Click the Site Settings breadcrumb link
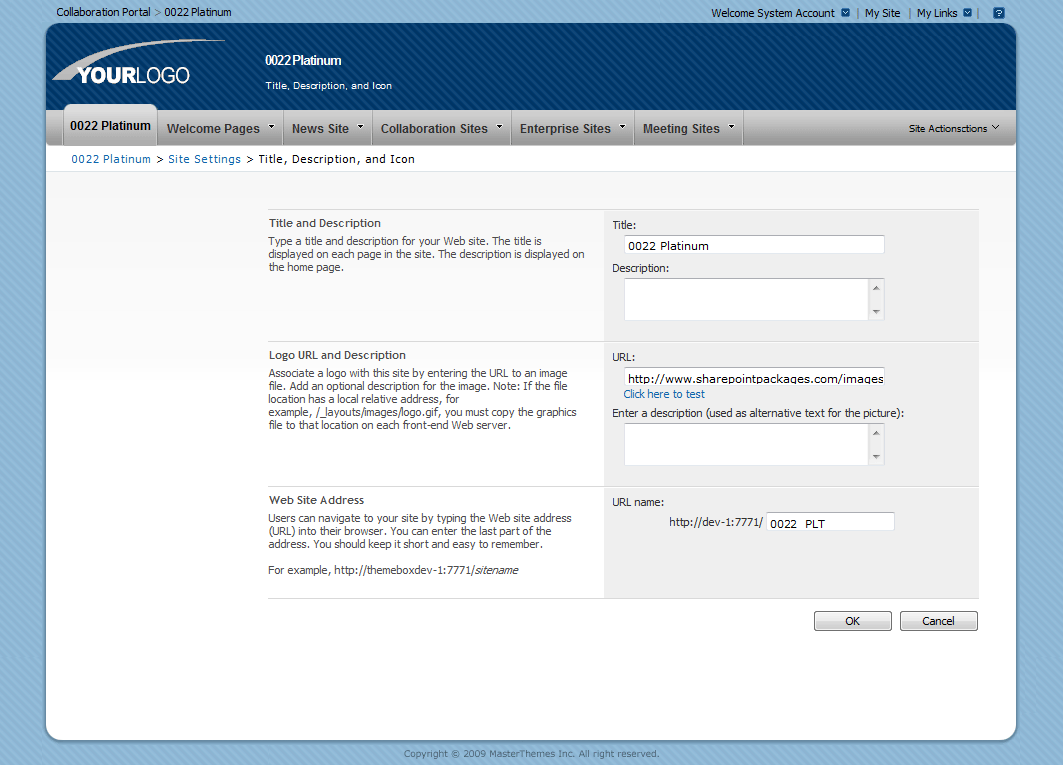The width and height of the screenshot is (1063, 765). point(204,159)
